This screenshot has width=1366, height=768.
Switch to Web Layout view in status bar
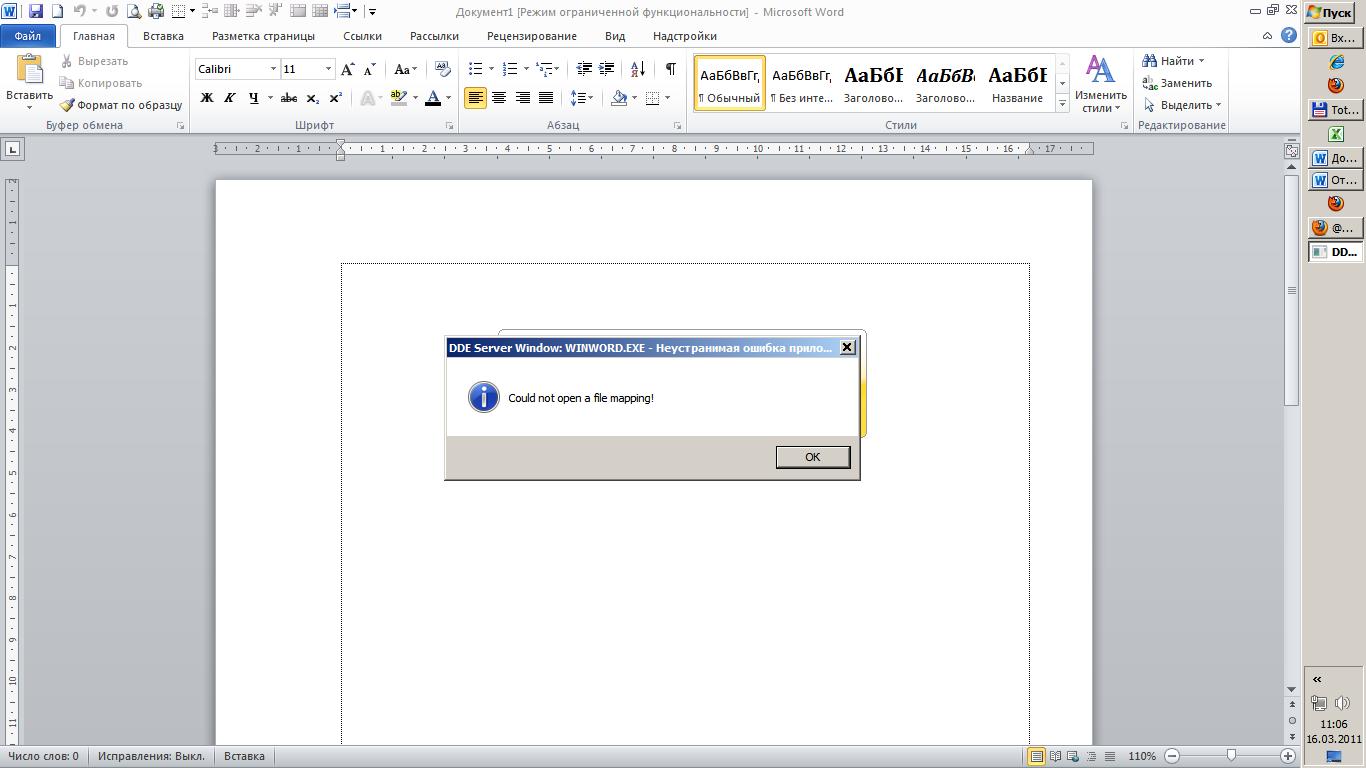(x=1073, y=756)
